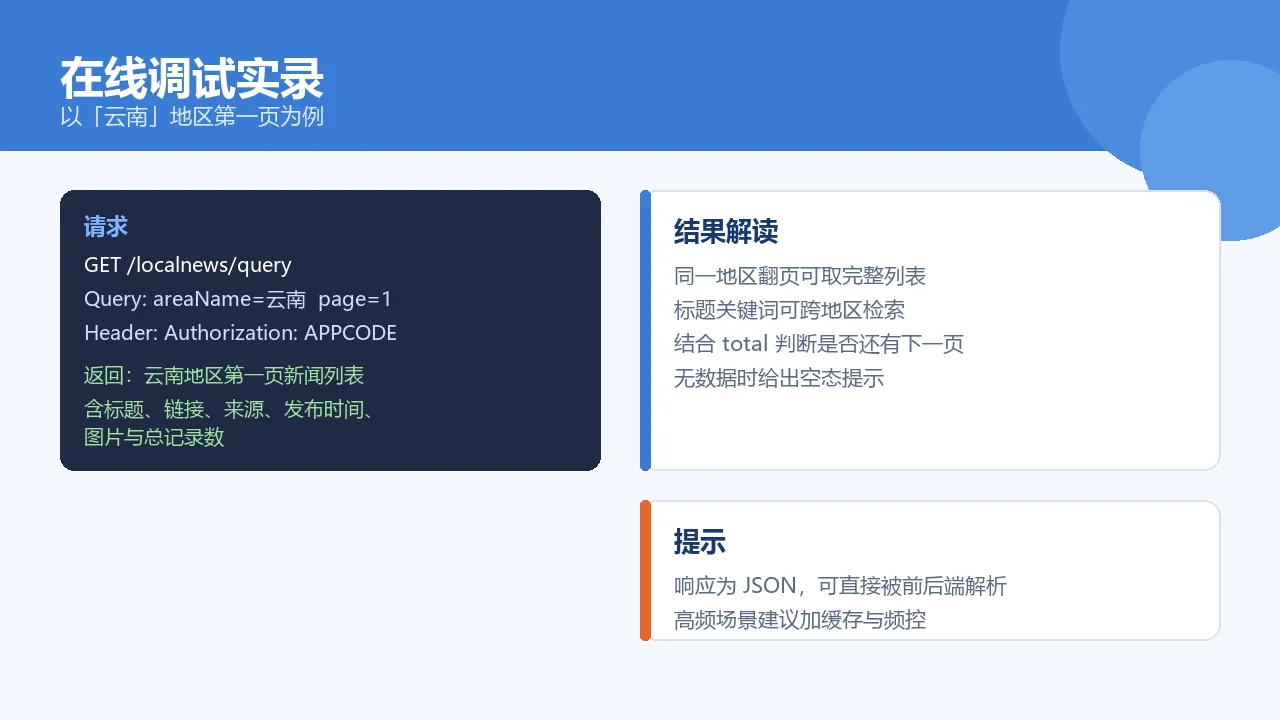Select the line 结合 total 判断是否还有下一页

click(x=819, y=344)
